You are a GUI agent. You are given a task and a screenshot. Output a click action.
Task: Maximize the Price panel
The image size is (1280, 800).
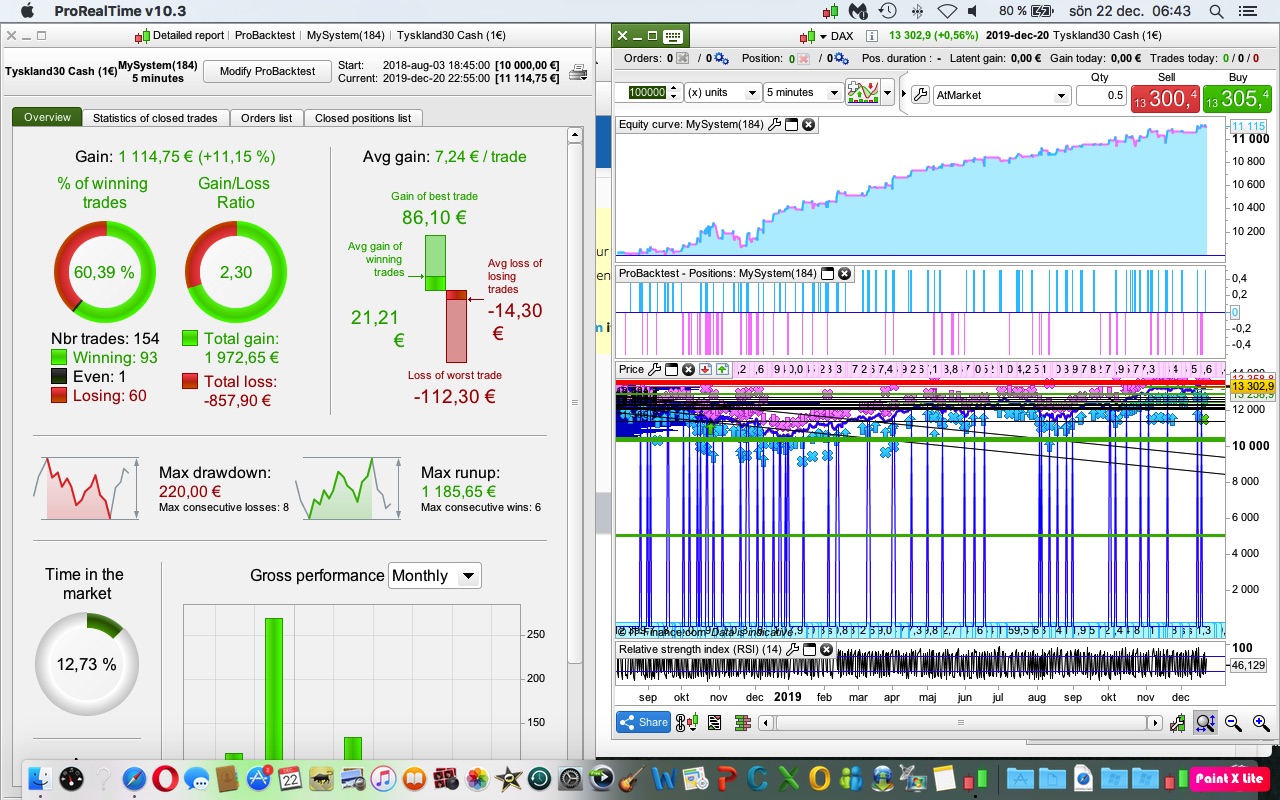672,369
